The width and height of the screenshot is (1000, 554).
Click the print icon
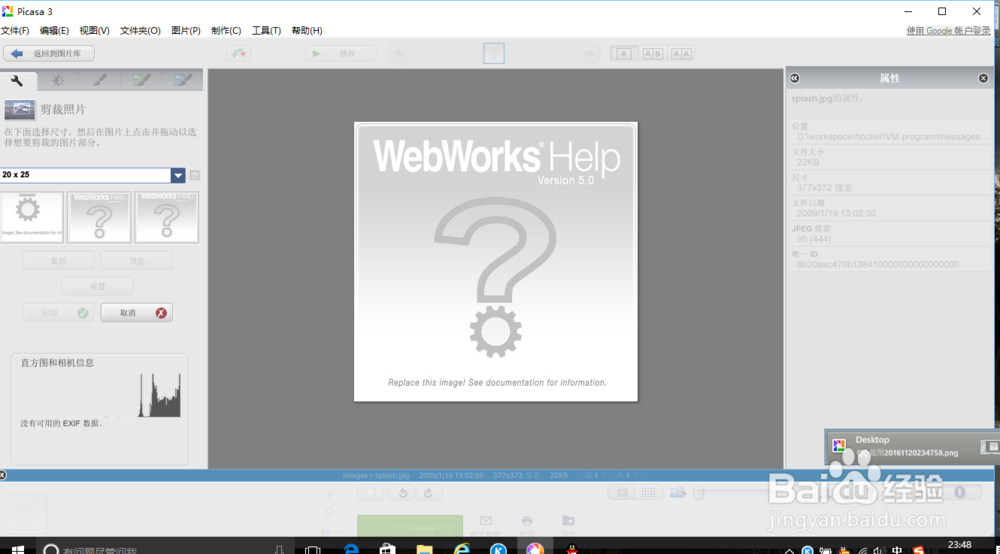[527, 521]
